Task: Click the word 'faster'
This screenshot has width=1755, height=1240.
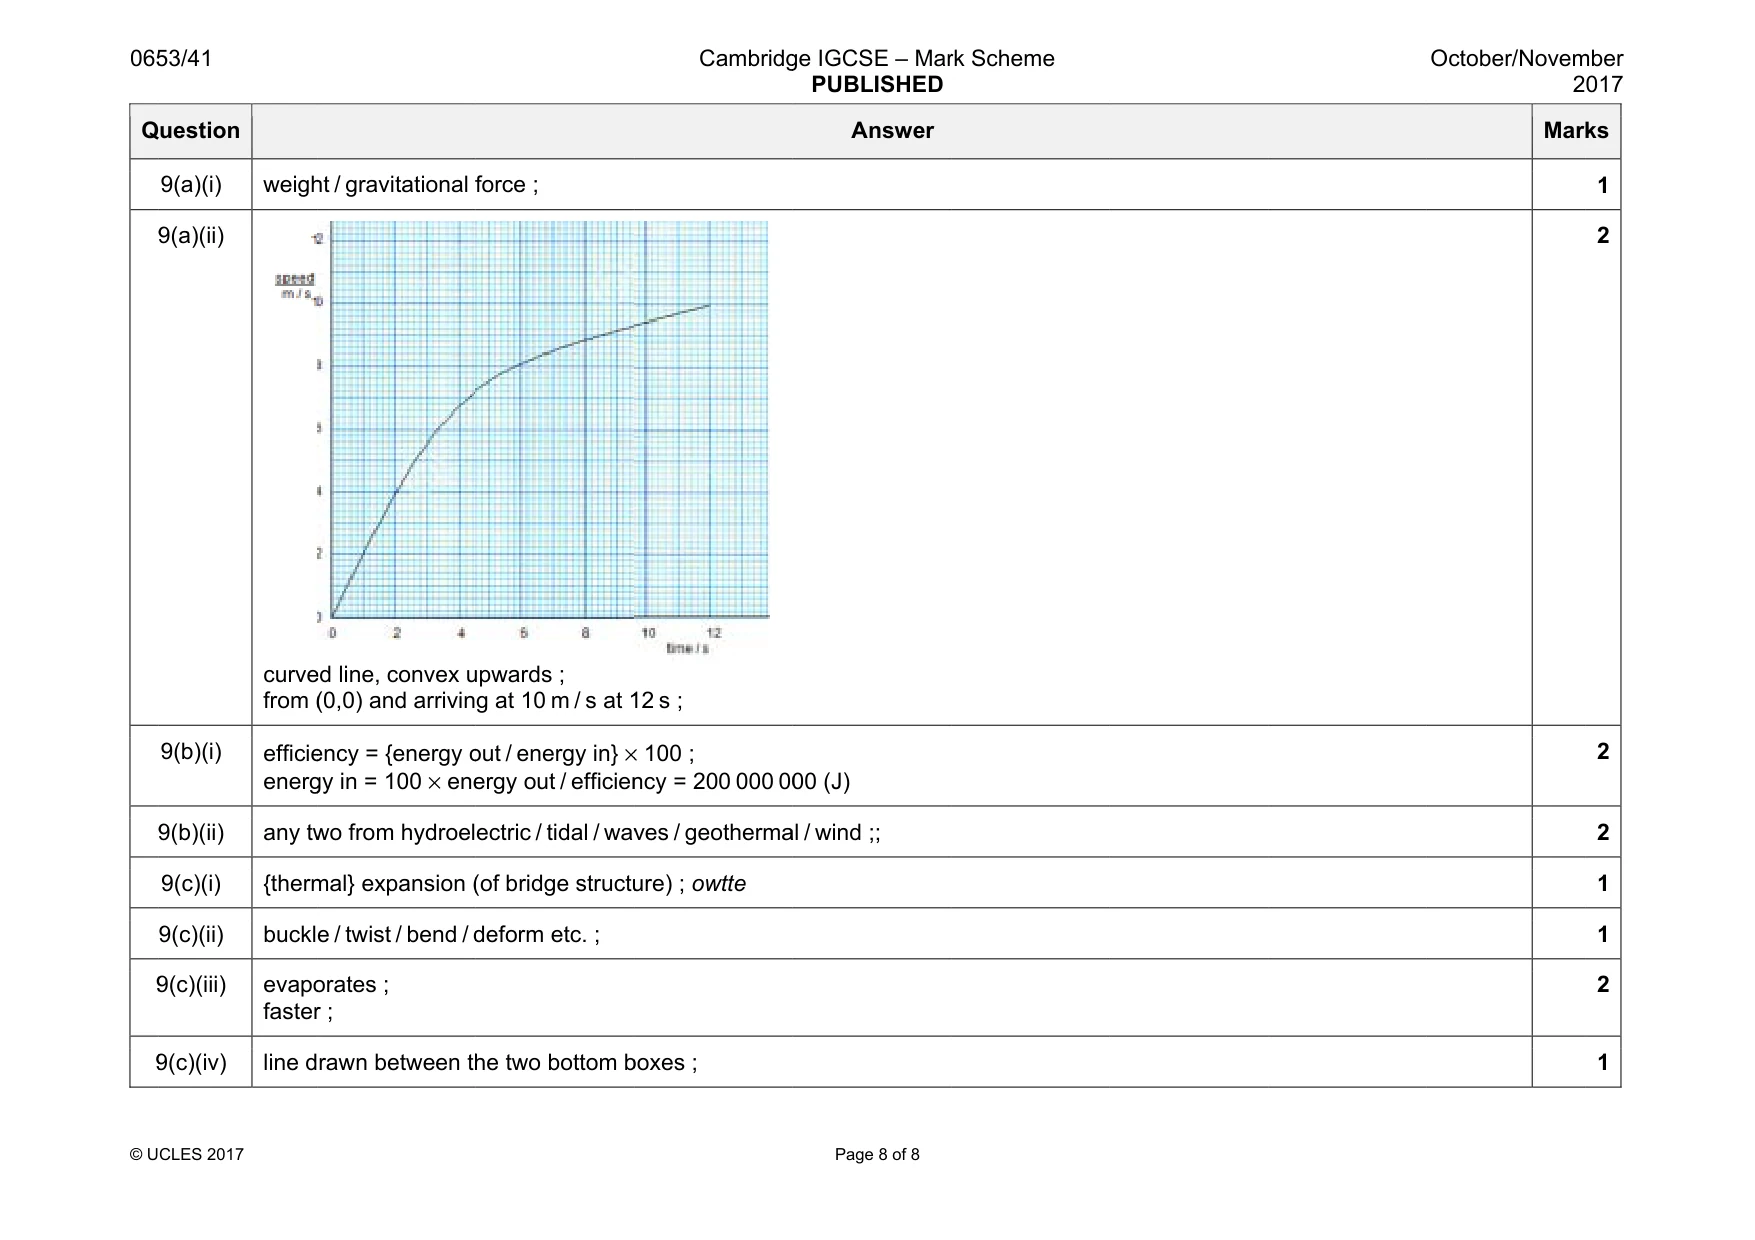Action: point(292,1012)
